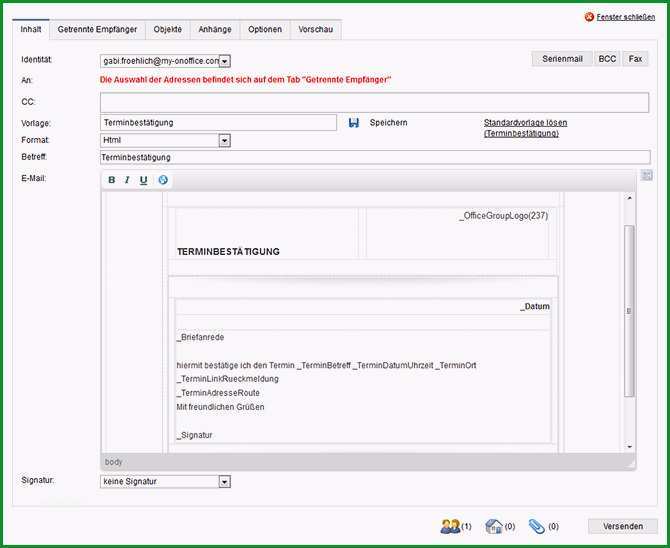Open the recipients people icon
Viewport: 670px width, 548px height.
click(450, 526)
